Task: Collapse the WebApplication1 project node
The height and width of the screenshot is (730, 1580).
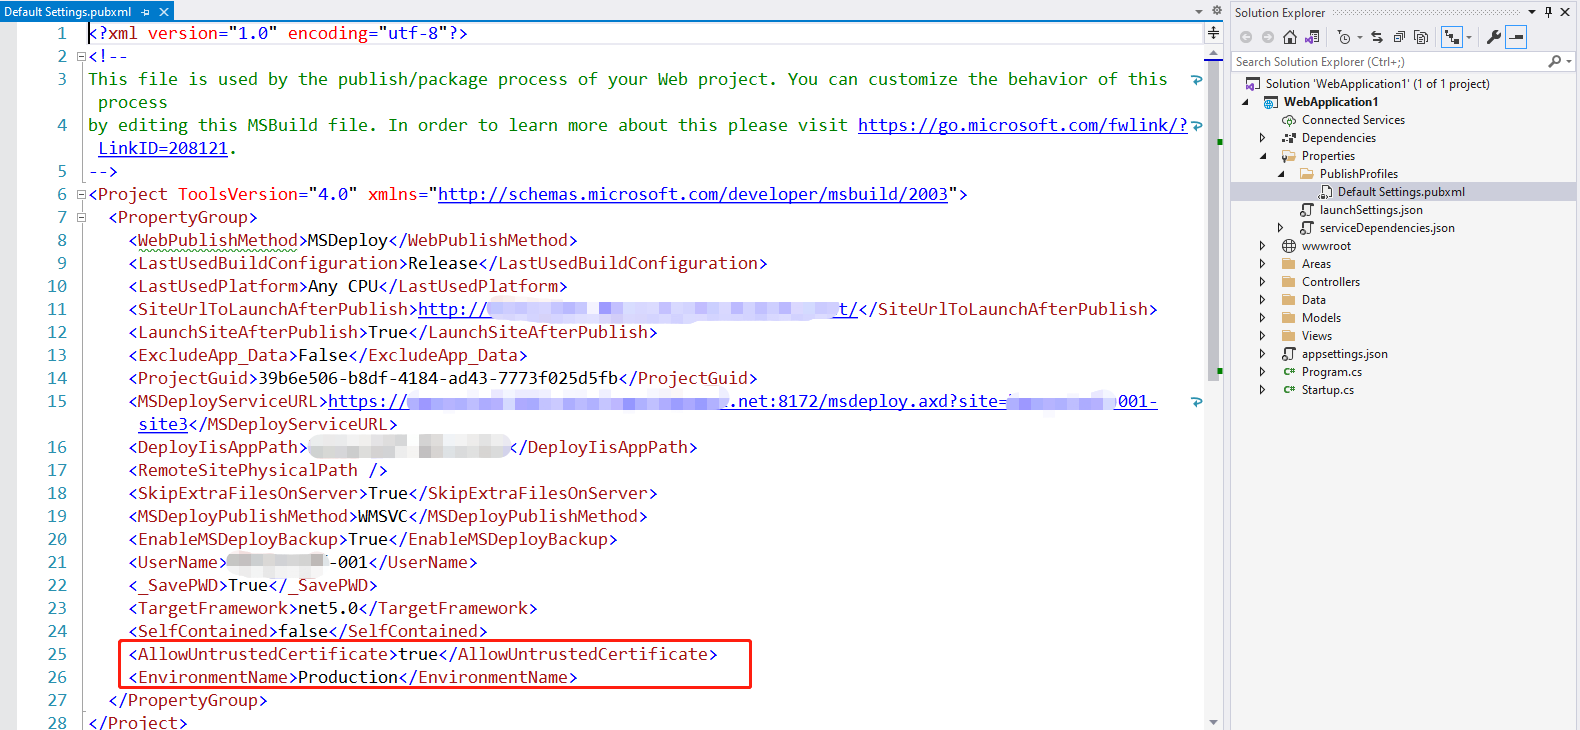Action: (1245, 102)
